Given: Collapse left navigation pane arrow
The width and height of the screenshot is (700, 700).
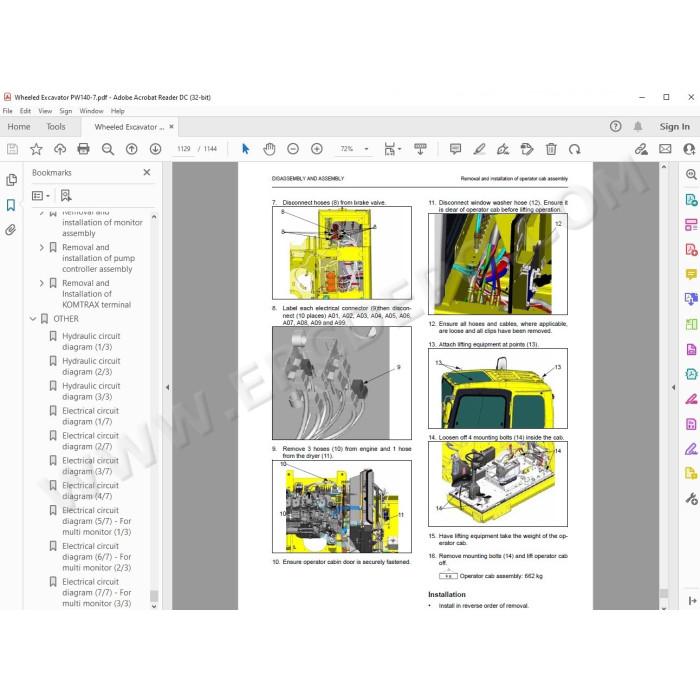Looking at the screenshot, I should (167, 388).
